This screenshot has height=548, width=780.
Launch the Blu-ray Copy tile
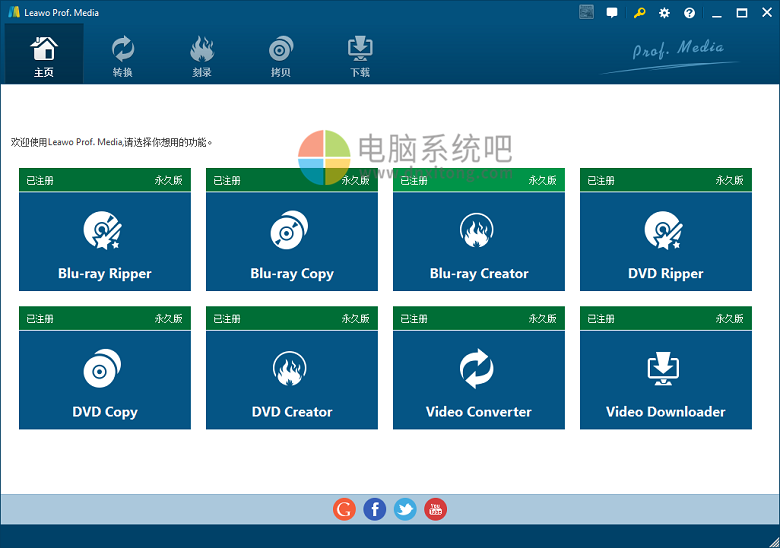[x=292, y=241]
